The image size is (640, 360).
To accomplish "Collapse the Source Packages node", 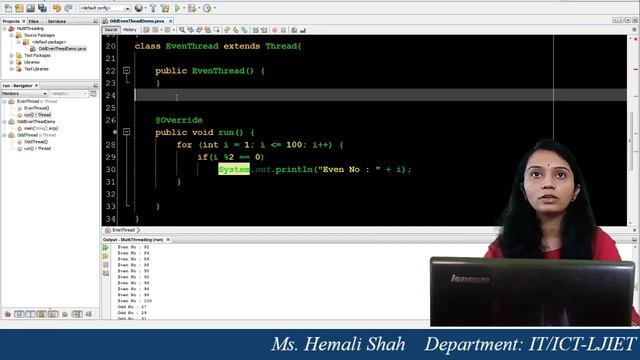I will tap(11, 35).
